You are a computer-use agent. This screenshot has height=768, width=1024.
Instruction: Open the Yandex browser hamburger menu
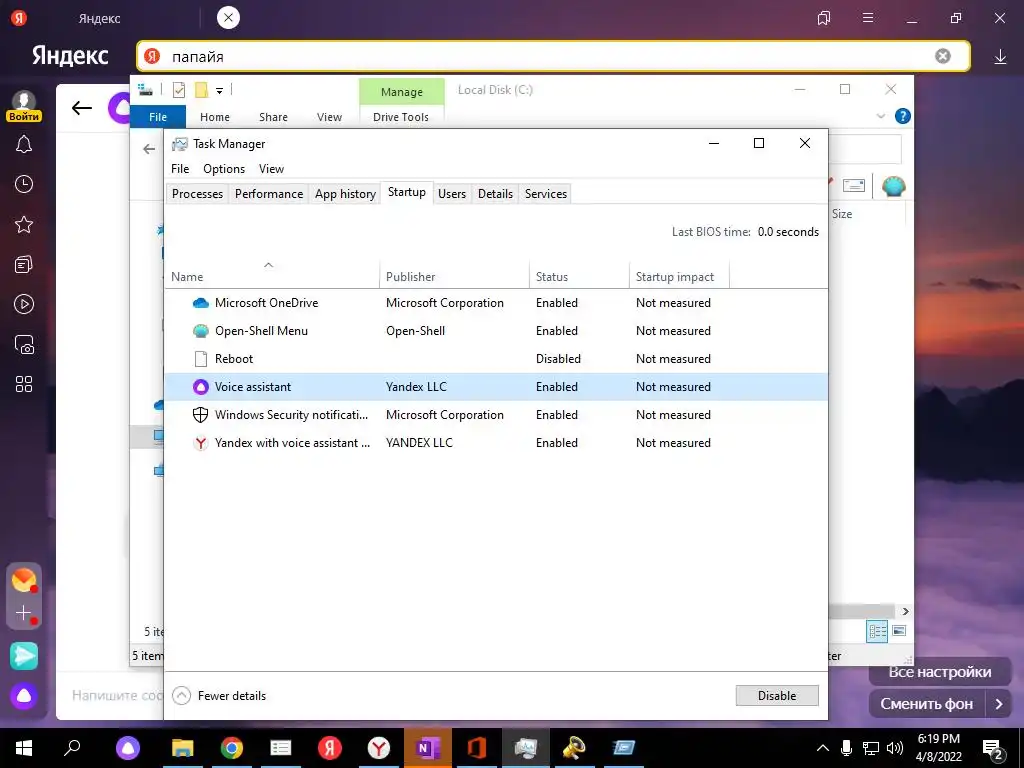(x=868, y=18)
